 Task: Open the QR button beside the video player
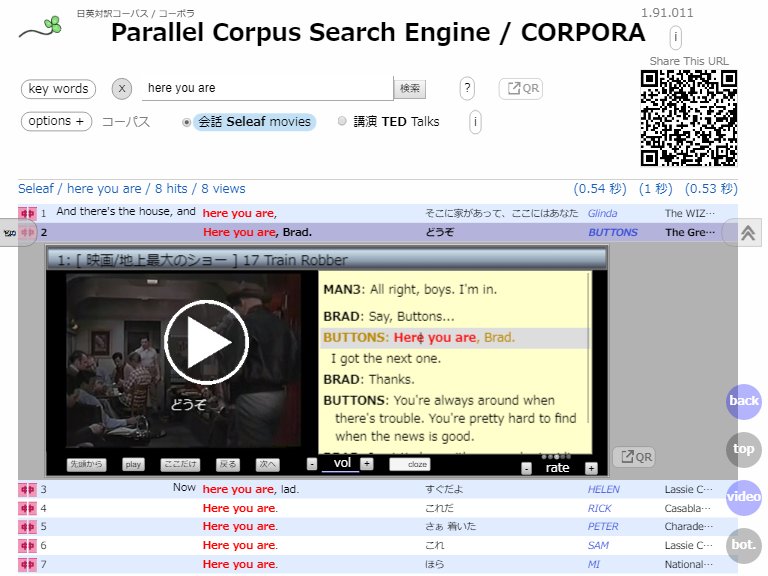click(634, 457)
